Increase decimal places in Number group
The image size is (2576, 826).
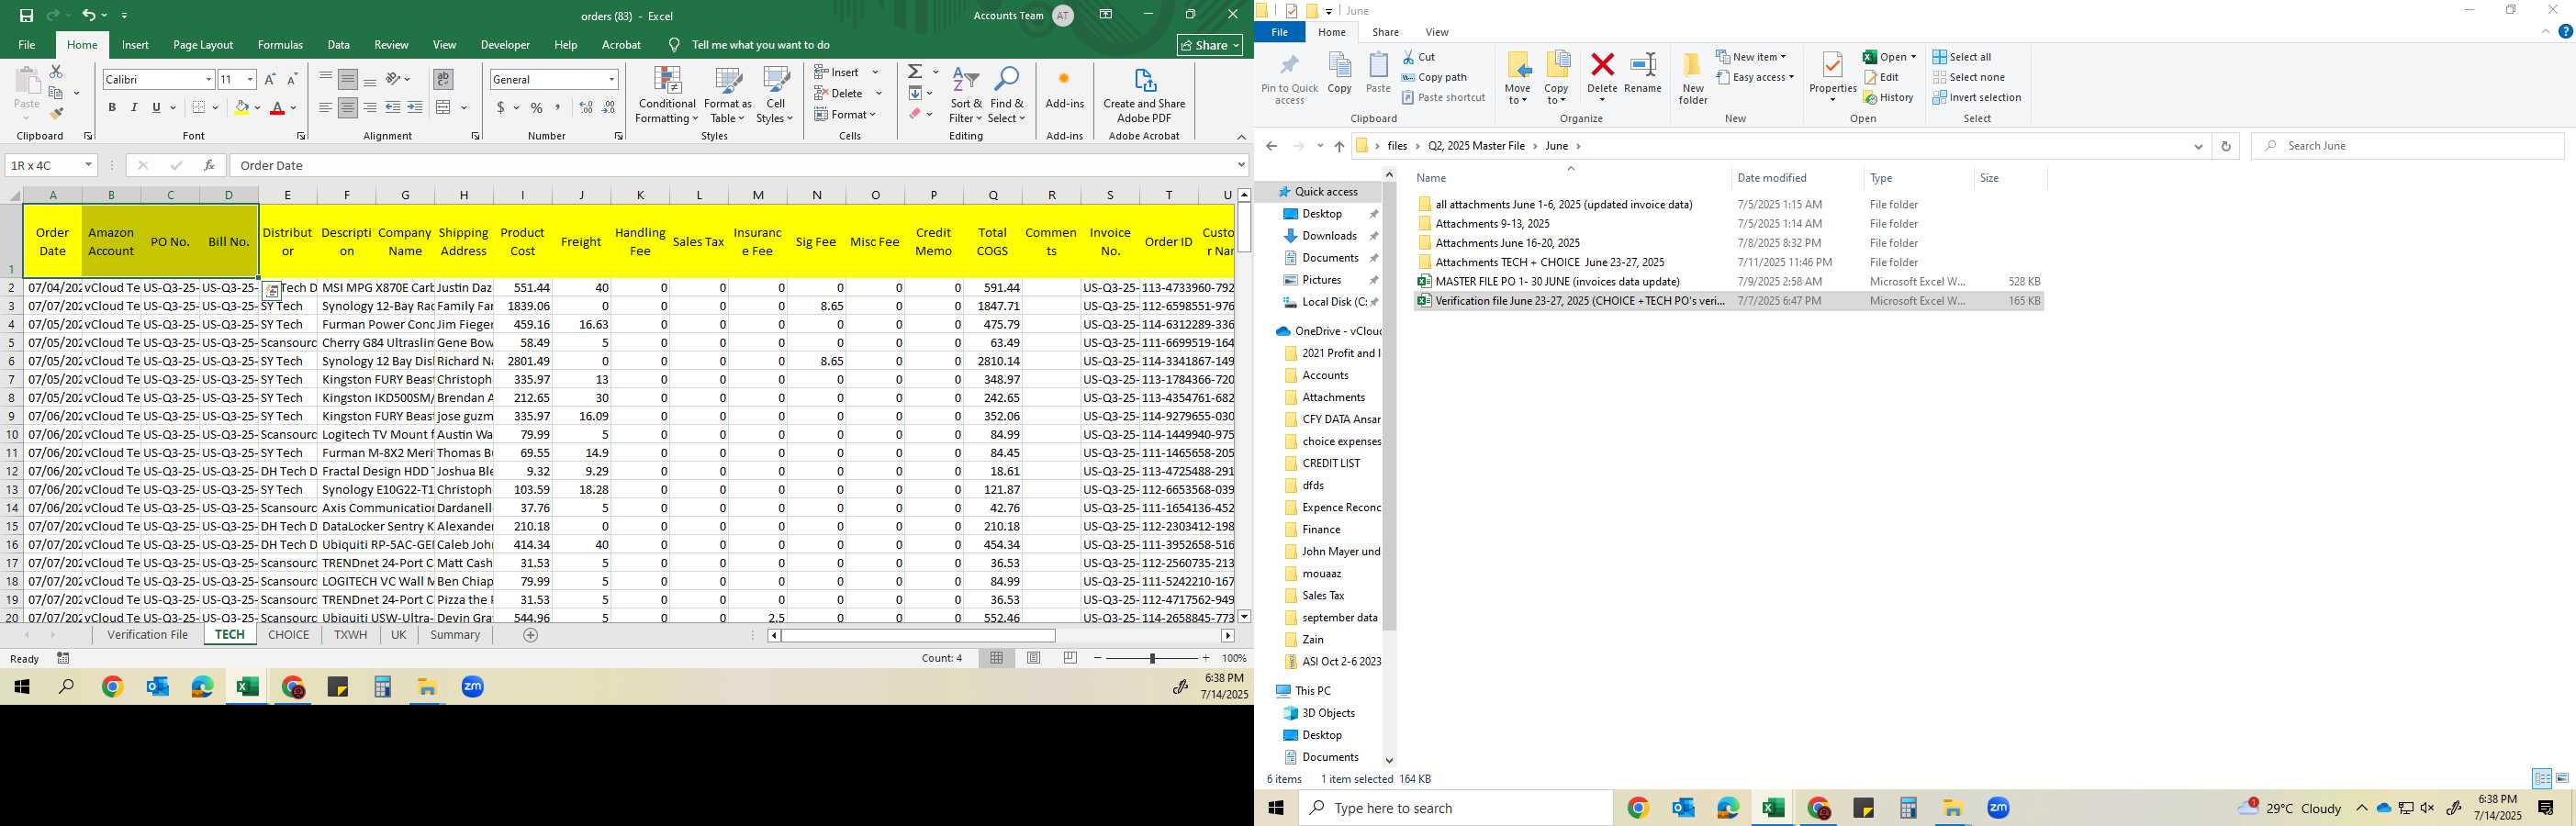coord(586,107)
